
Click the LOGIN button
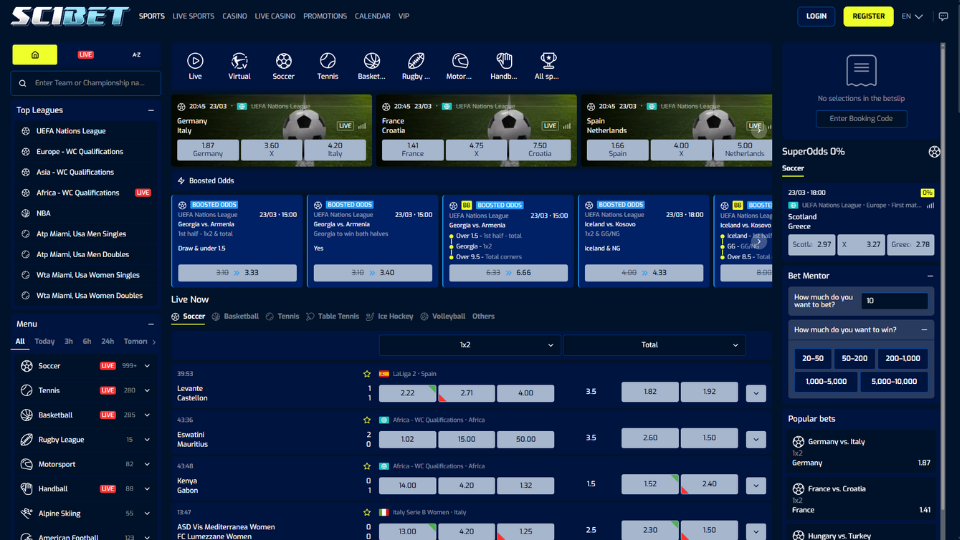tap(816, 17)
